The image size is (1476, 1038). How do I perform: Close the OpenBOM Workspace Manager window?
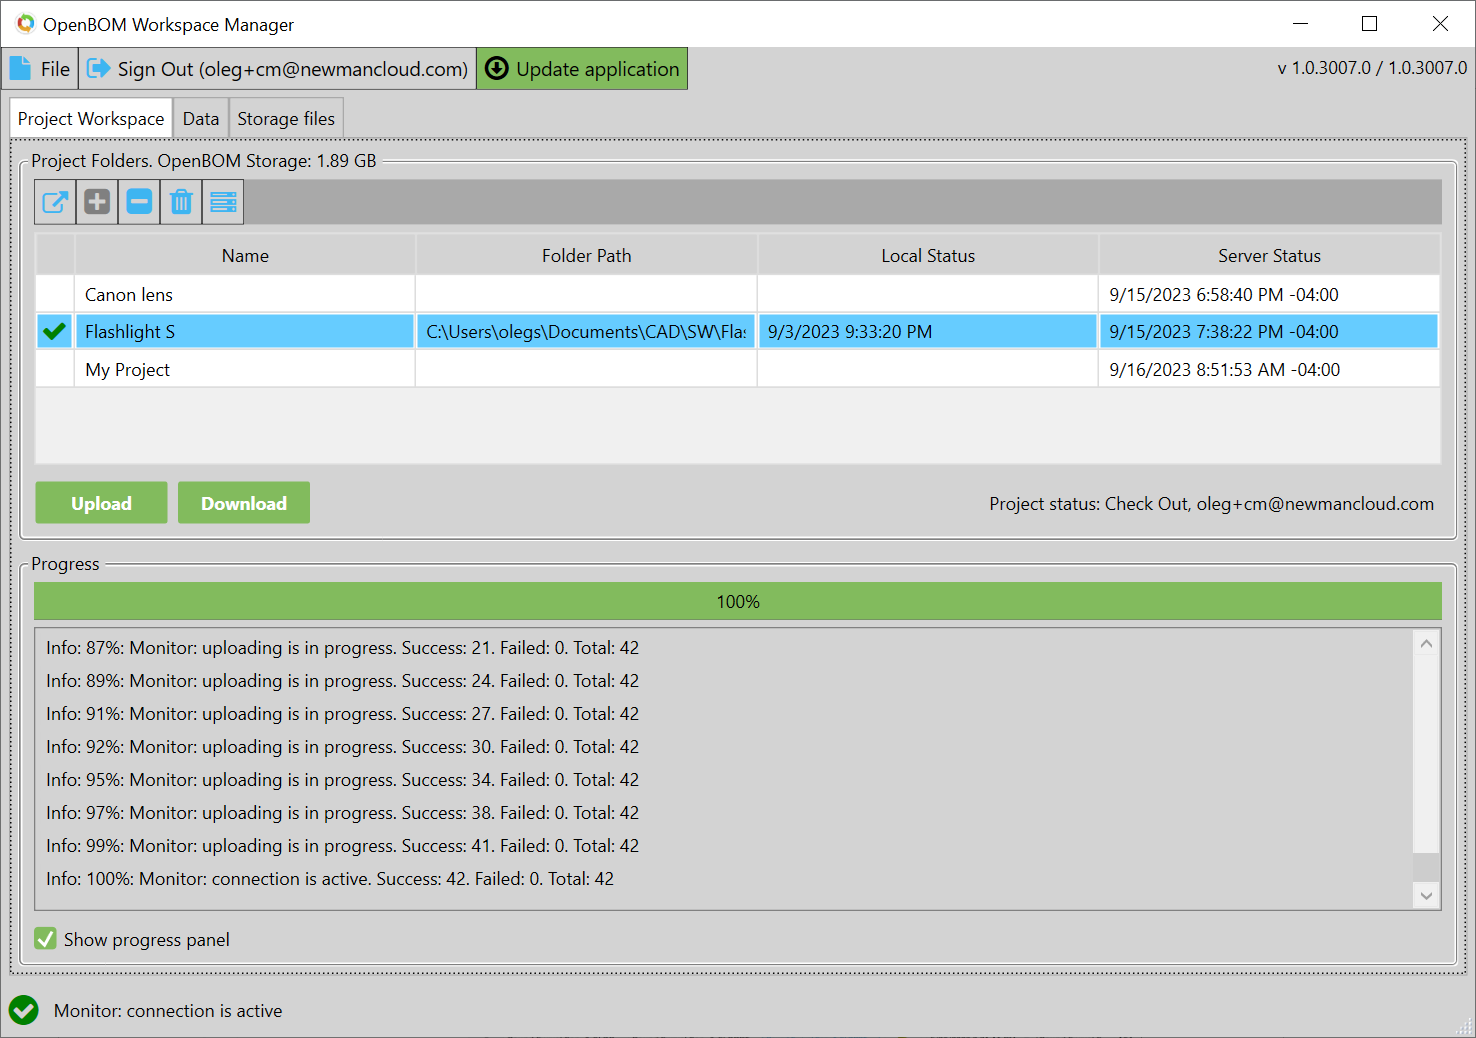(x=1440, y=24)
